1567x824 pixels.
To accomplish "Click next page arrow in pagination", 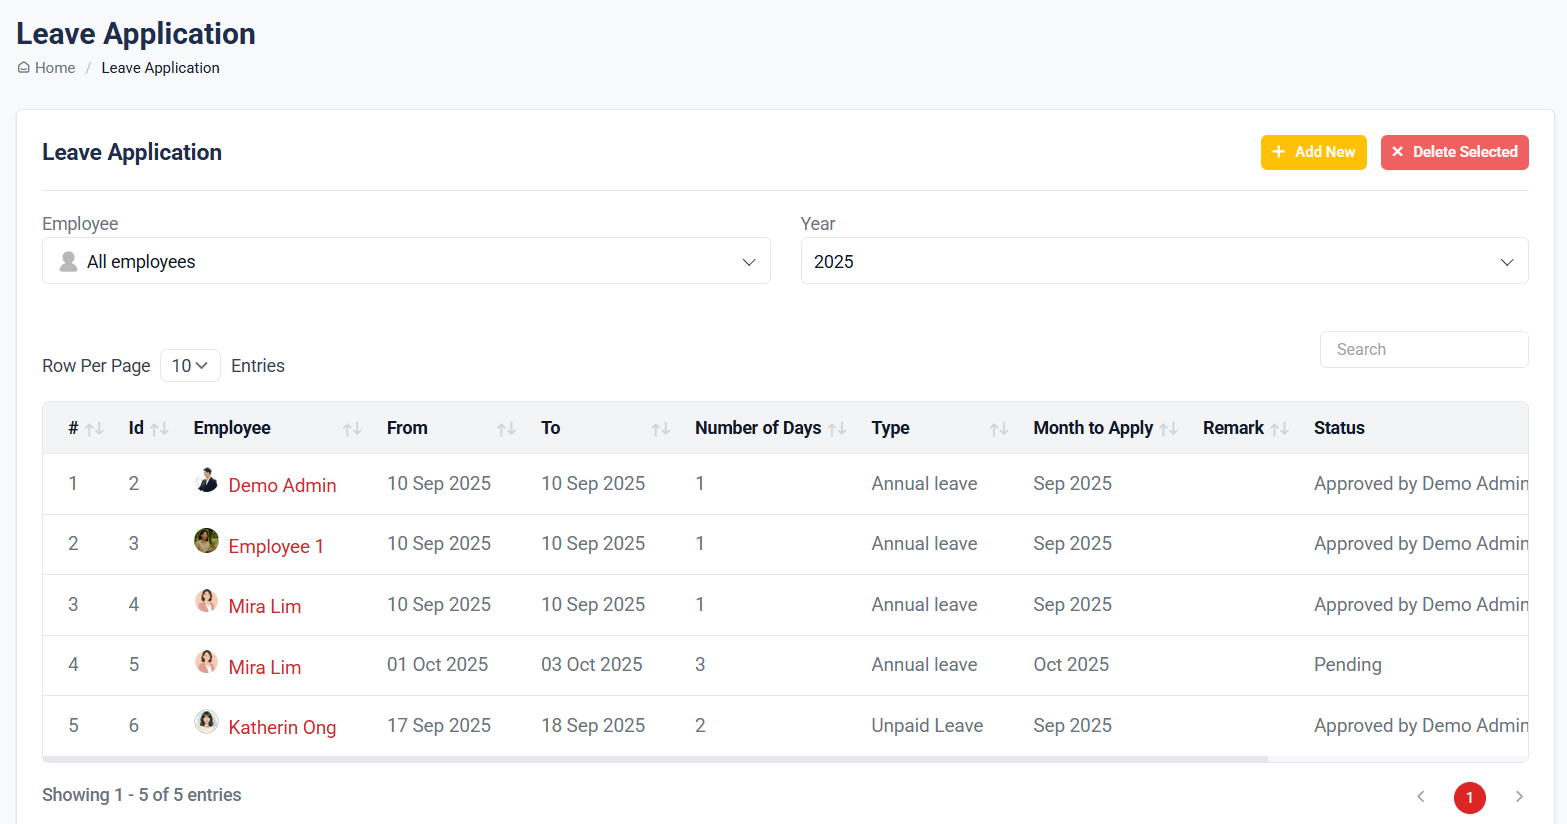I will tap(1519, 797).
